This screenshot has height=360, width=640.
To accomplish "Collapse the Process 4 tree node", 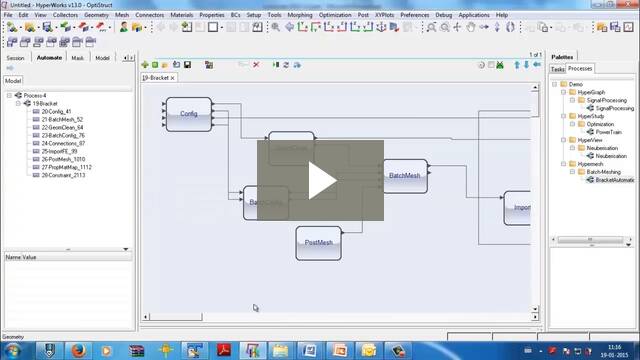I will (x=9, y=96).
